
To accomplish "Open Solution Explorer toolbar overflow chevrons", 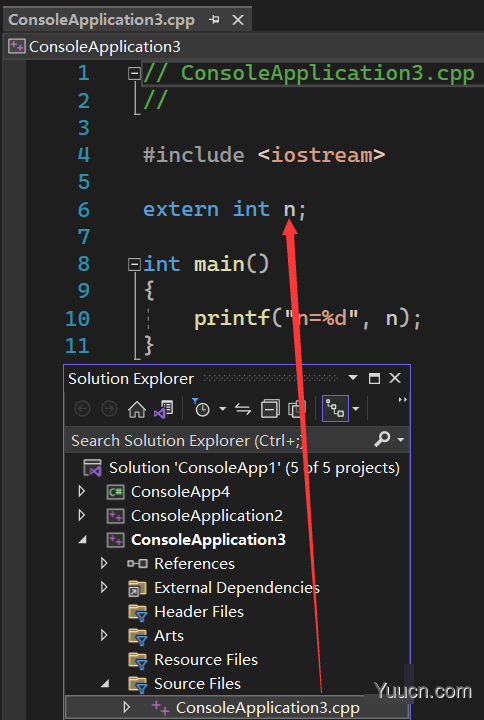I will [x=402, y=399].
